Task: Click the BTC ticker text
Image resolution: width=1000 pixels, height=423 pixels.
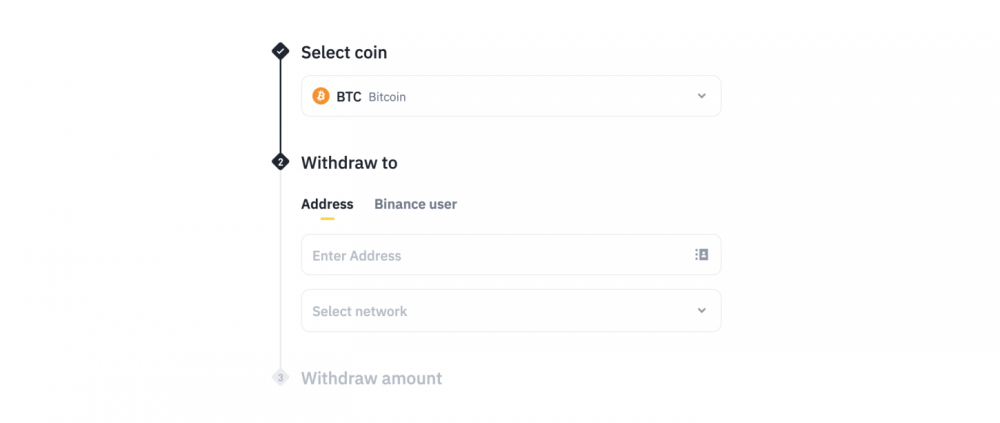Action: (x=349, y=97)
